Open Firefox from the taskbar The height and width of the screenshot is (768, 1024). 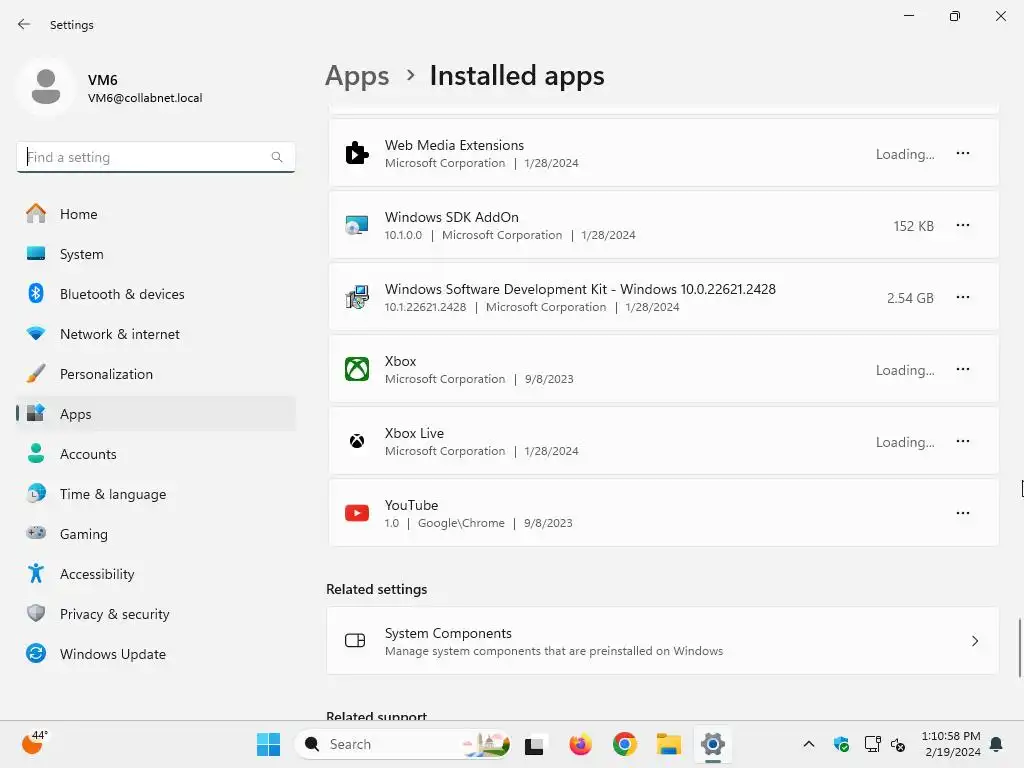580,744
